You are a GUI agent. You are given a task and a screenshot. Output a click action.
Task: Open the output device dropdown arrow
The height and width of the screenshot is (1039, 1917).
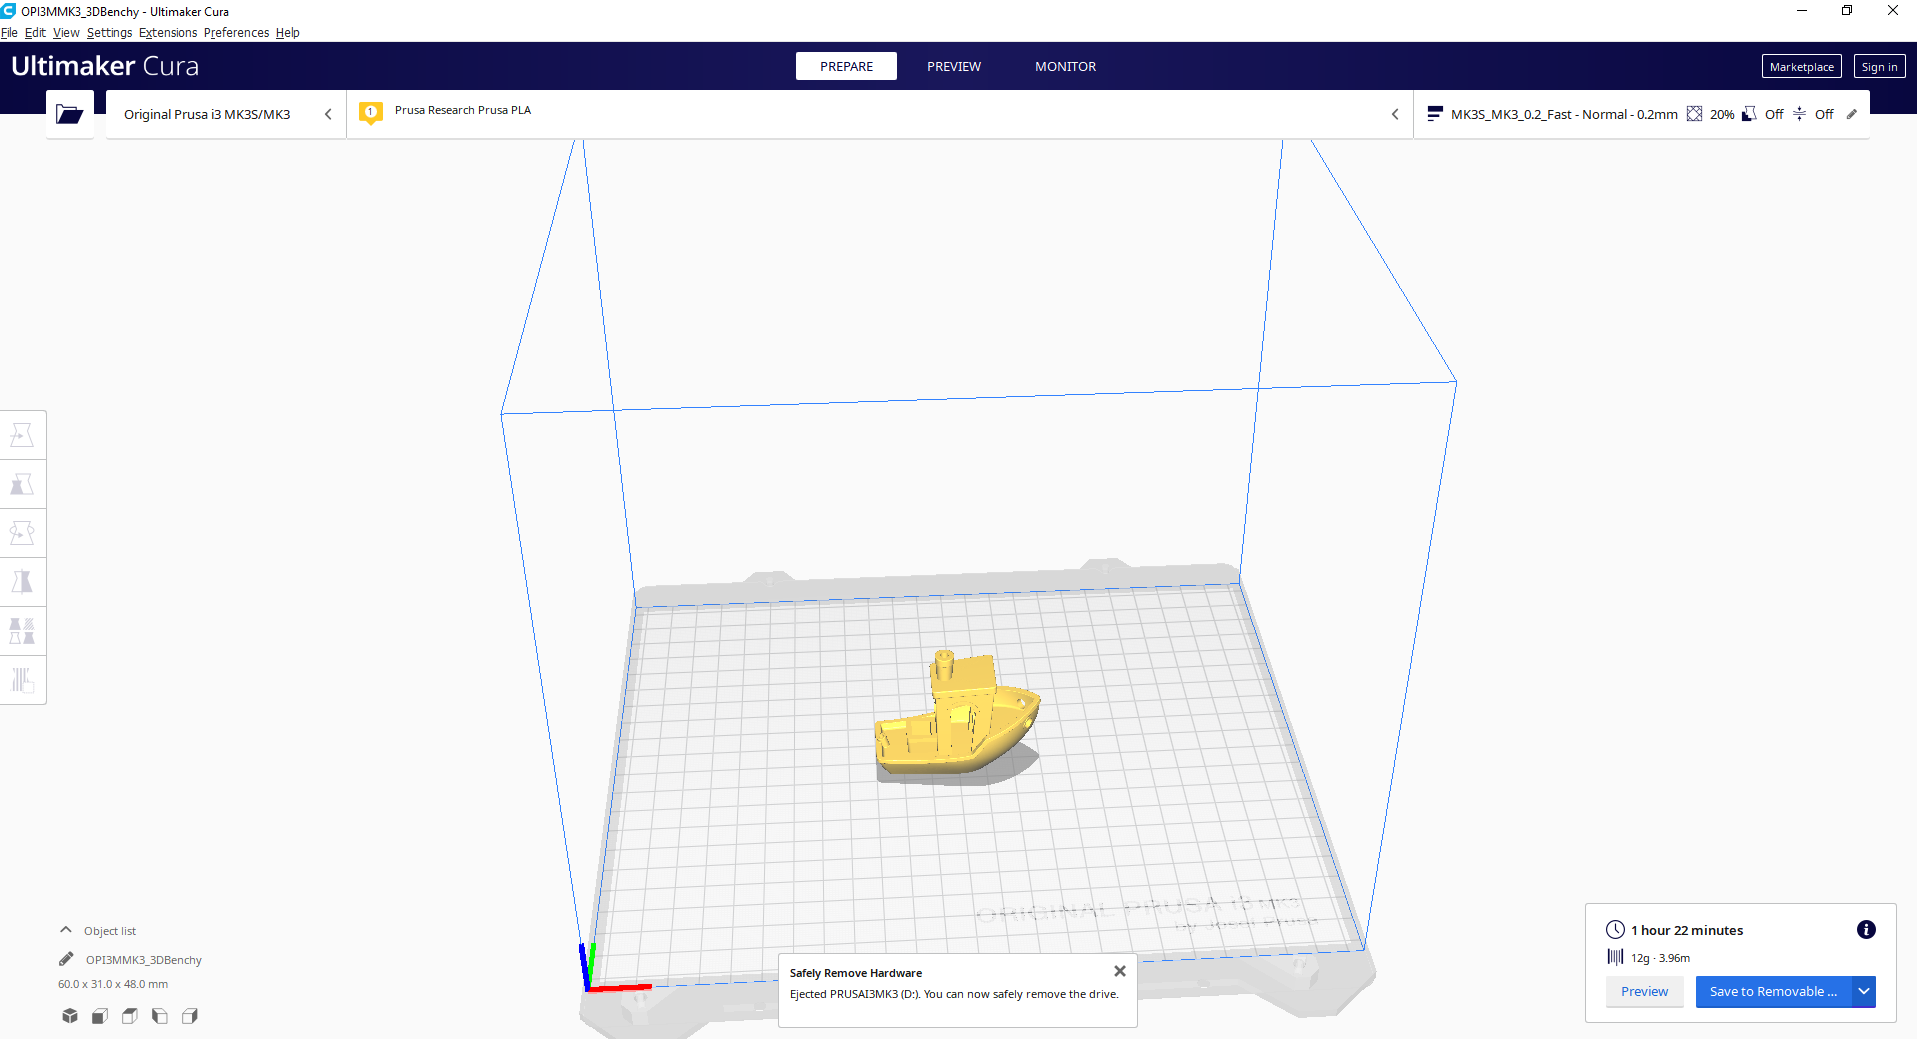click(1864, 992)
